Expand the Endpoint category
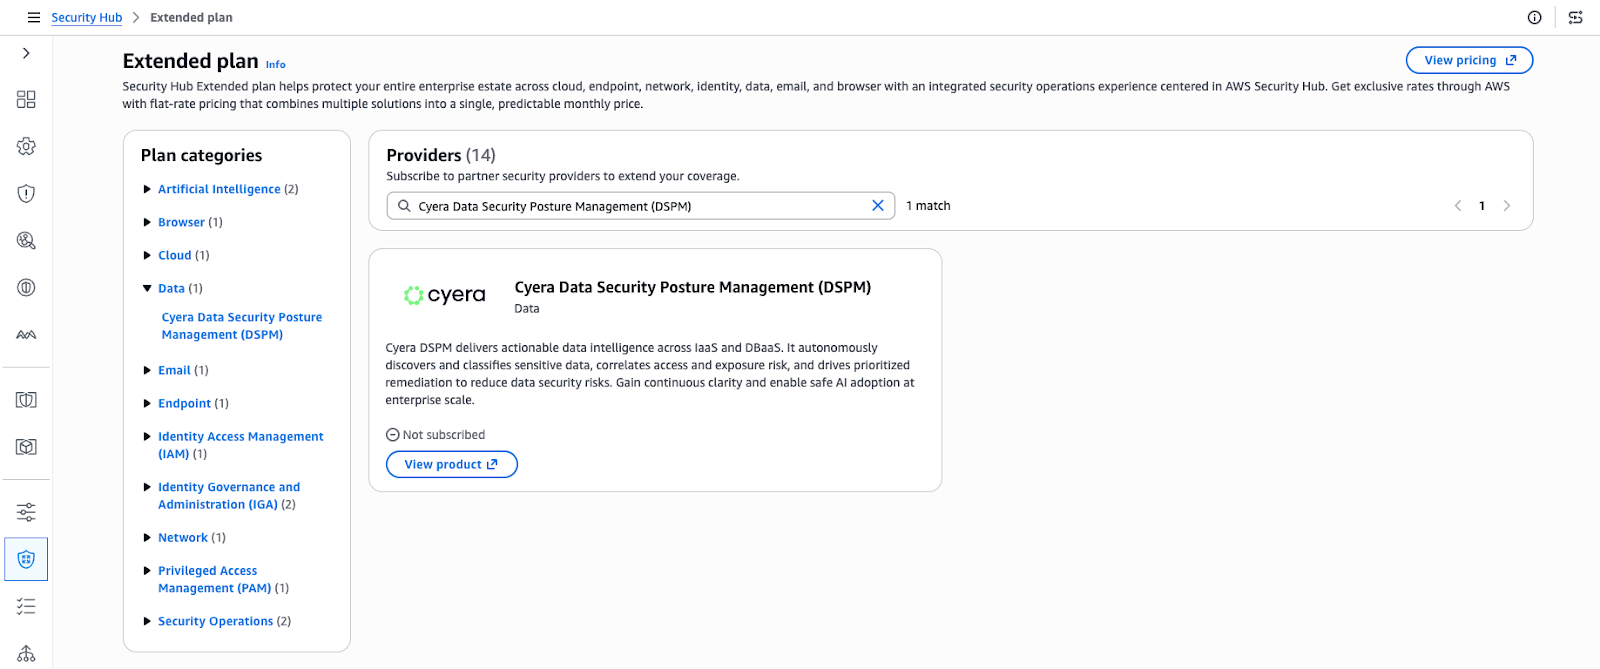Viewport: 1600px width, 669px height. (147, 403)
